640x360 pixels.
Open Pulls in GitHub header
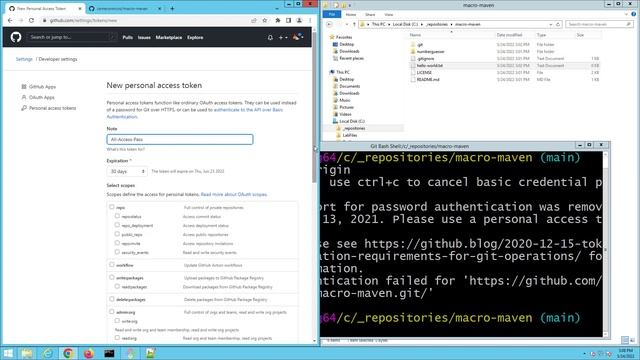(128, 38)
